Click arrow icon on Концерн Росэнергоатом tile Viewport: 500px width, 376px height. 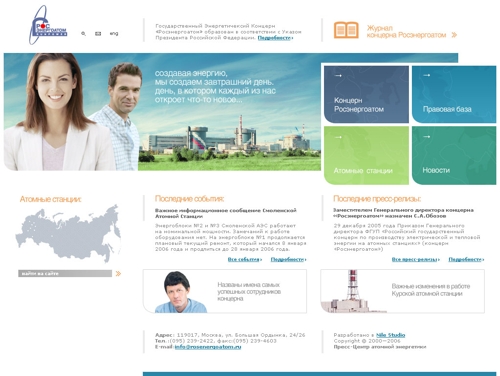[338, 76]
